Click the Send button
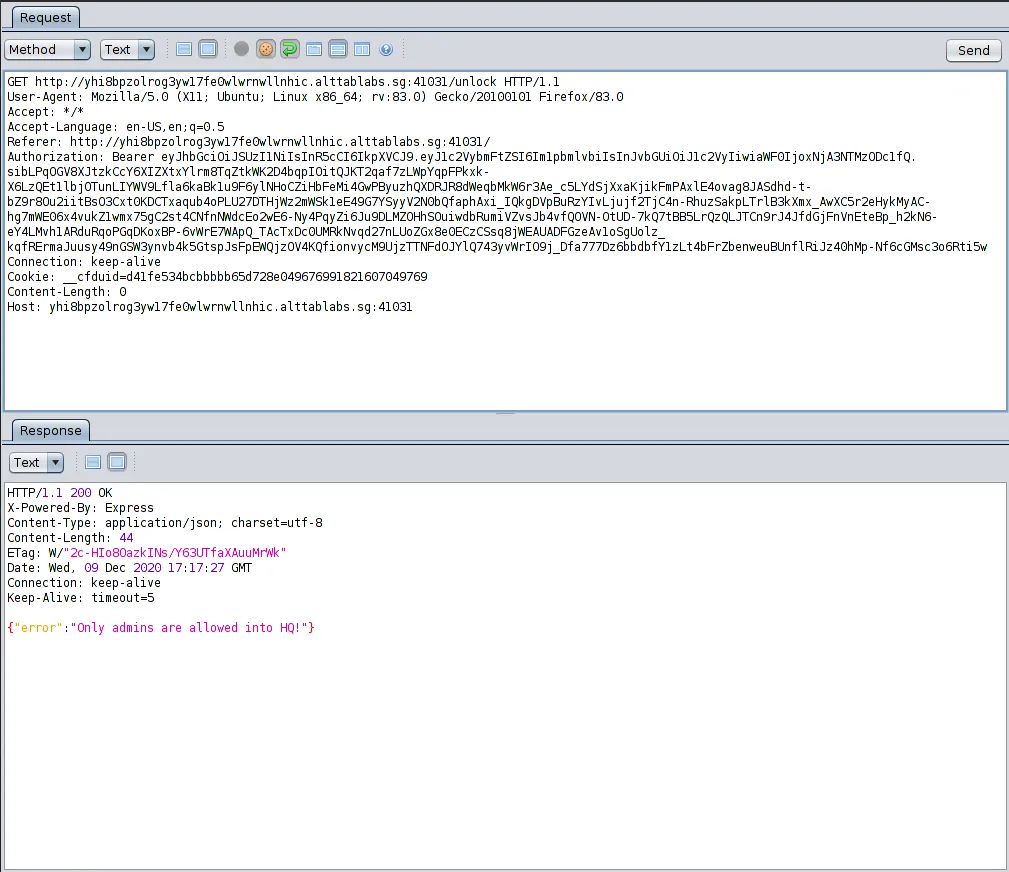The image size is (1009, 872). coord(973,50)
